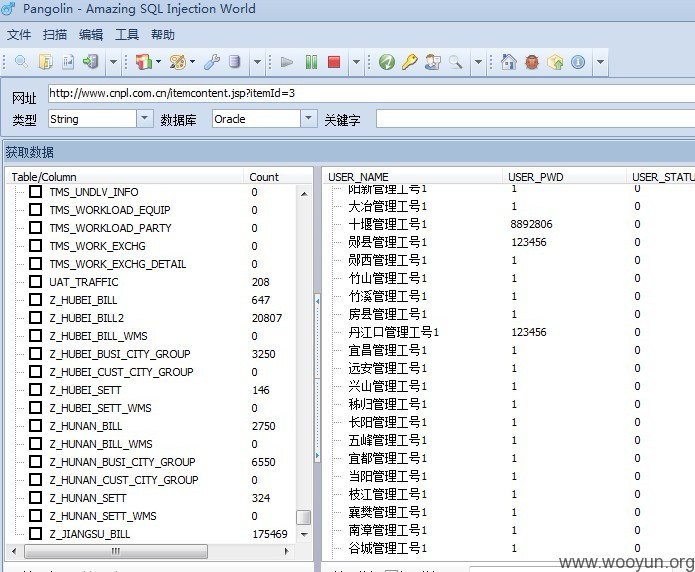Screen dimensions: 695x572
Task: Check the TMS_UNDLV_INFO table checkbox
Action: [x=35, y=192]
